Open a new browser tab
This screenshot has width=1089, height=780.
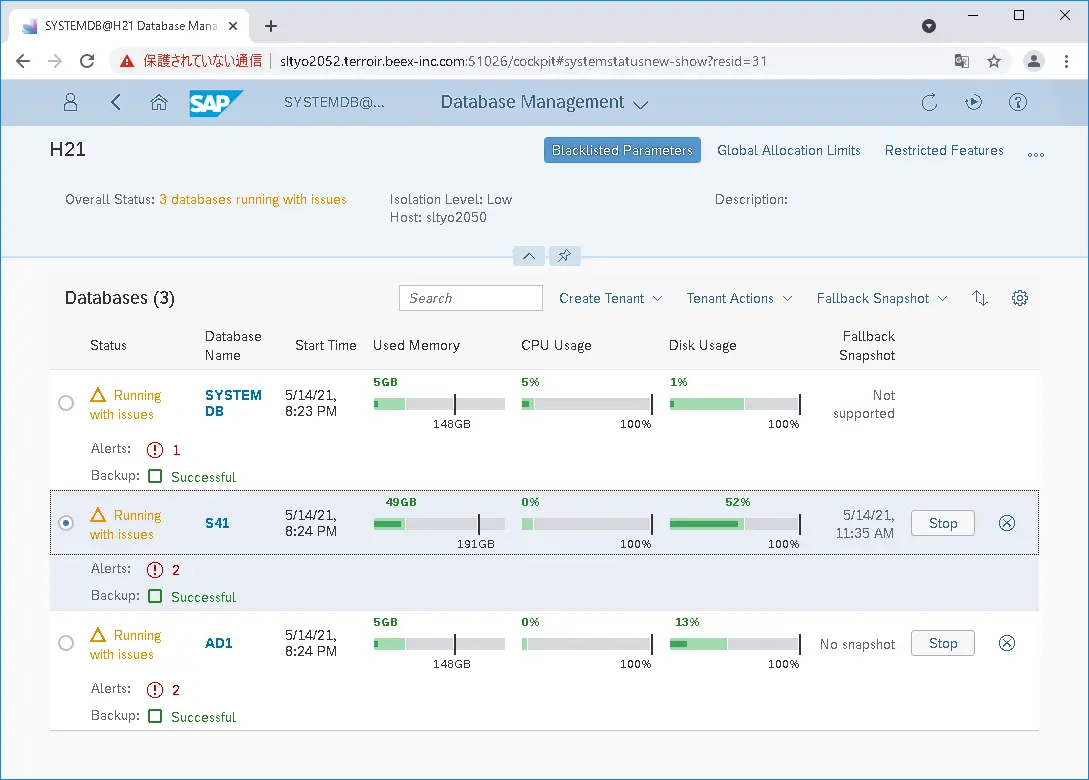click(x=271, y=26)
